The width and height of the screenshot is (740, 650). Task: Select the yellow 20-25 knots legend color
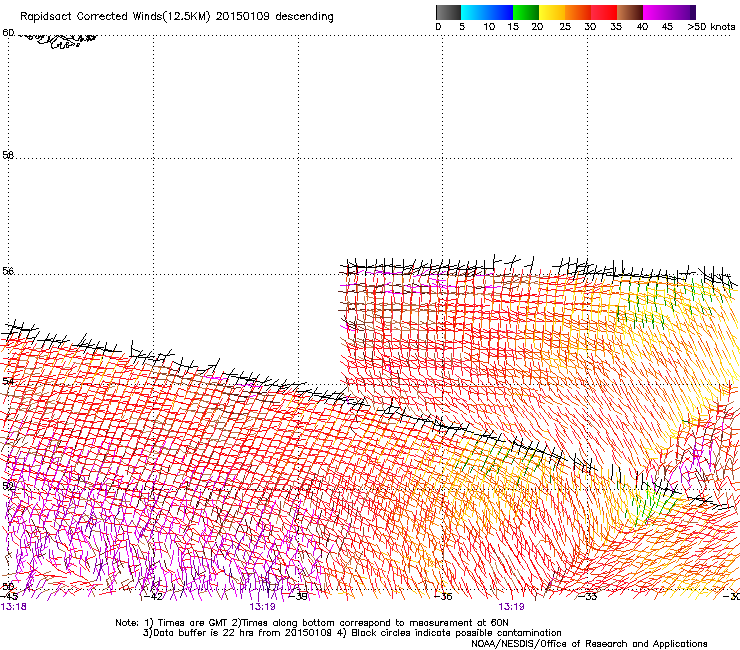click(x=552, y=12)
